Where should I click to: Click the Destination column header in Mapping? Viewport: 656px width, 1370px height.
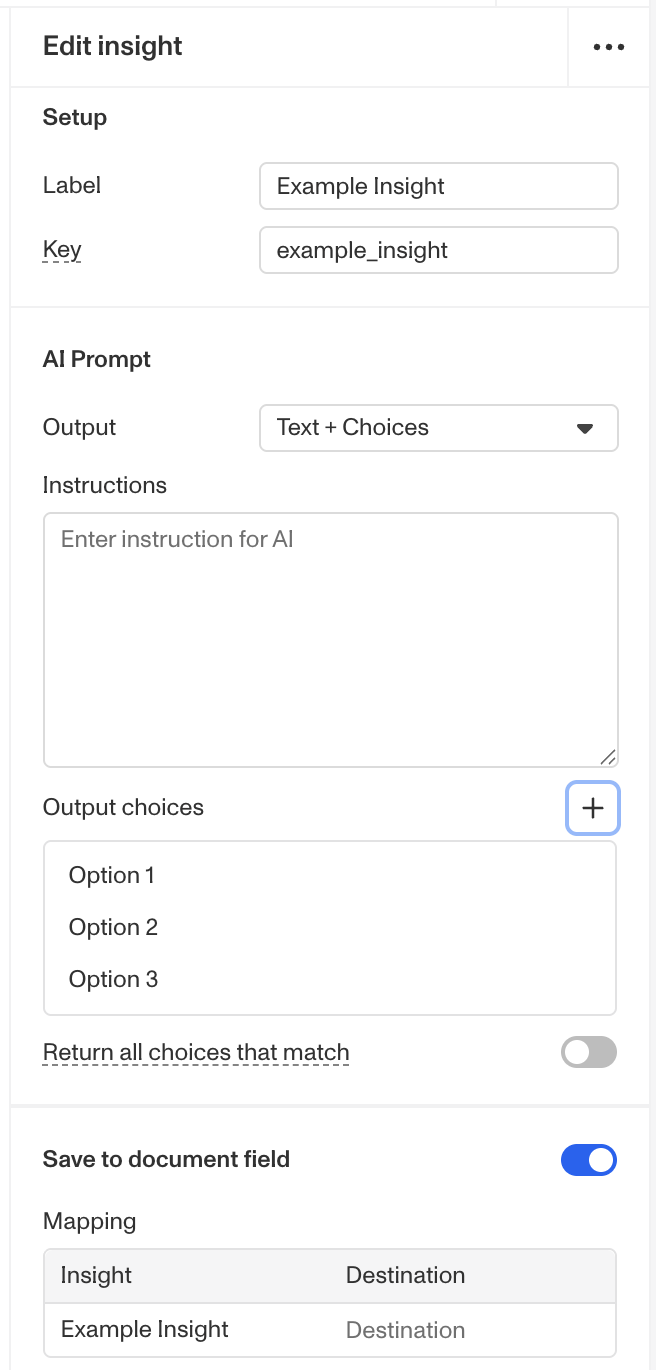pyautogui.click(x=405, y=1276)
